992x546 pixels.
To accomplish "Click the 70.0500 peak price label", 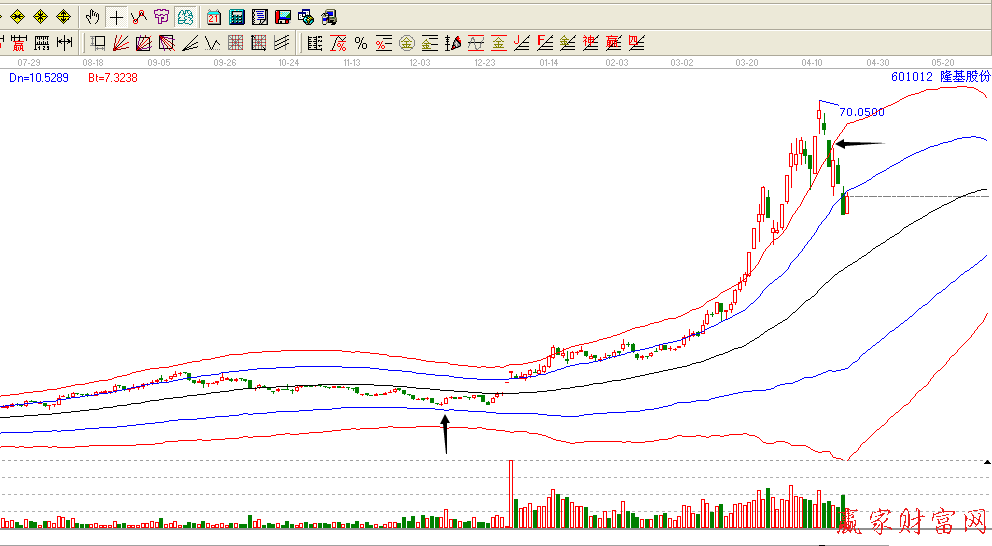I will click(x=861, y=112).
